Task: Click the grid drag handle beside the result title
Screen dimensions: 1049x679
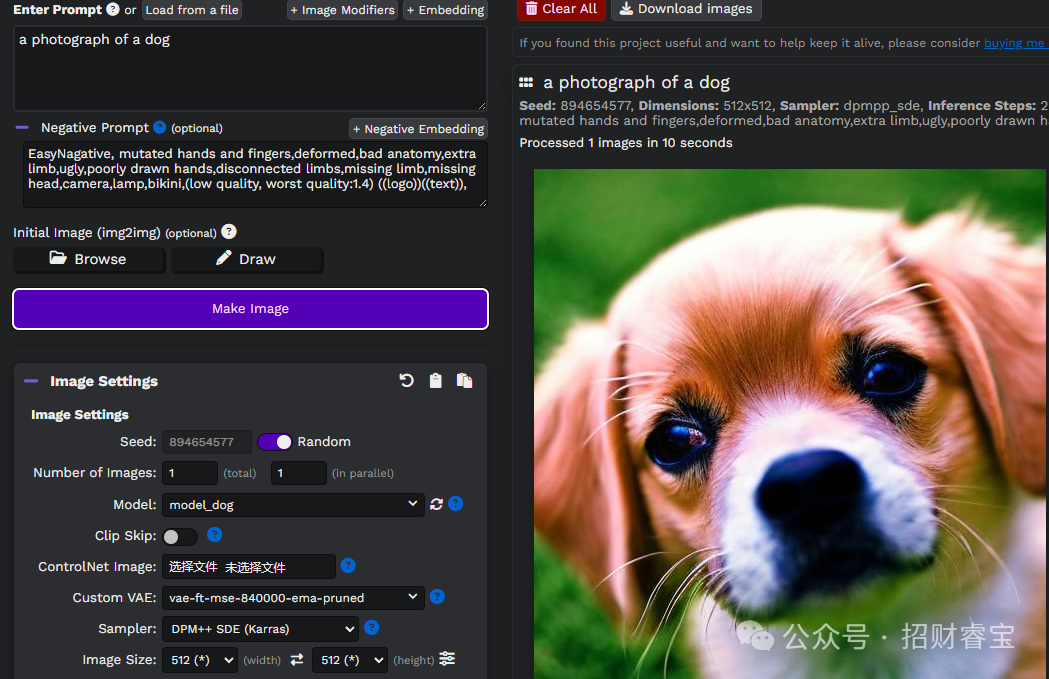Action: (527, 82)
